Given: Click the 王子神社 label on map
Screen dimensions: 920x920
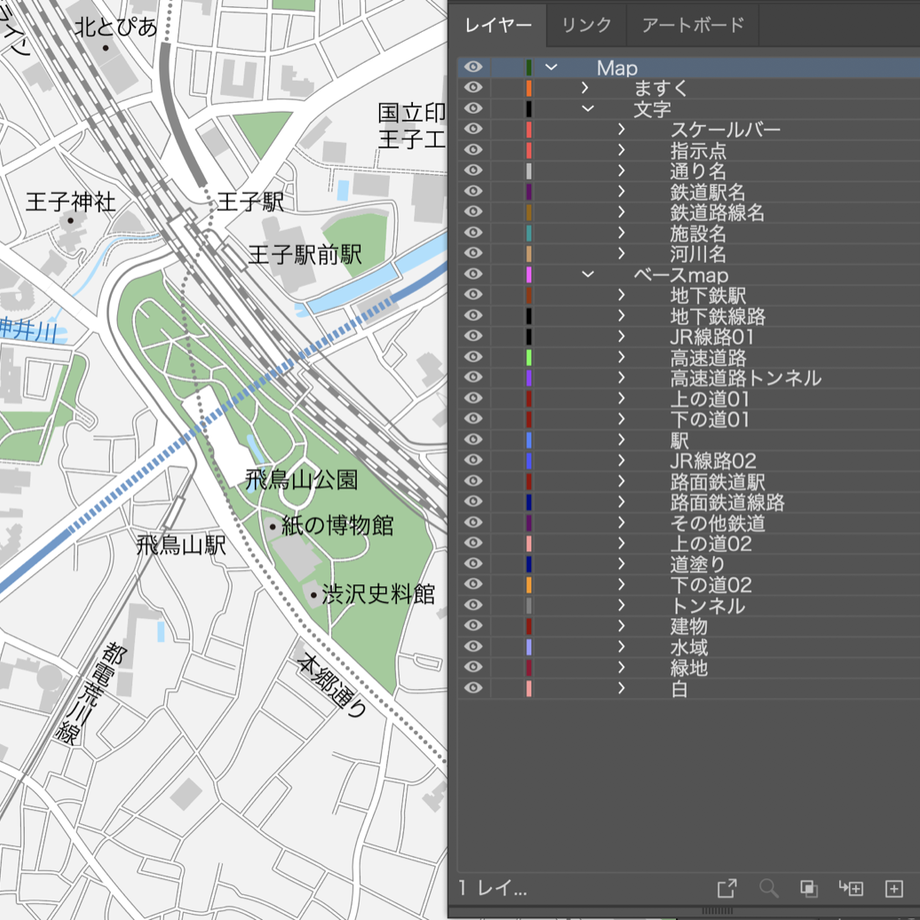Looking at the screenshot, I should tap(70, 202).
